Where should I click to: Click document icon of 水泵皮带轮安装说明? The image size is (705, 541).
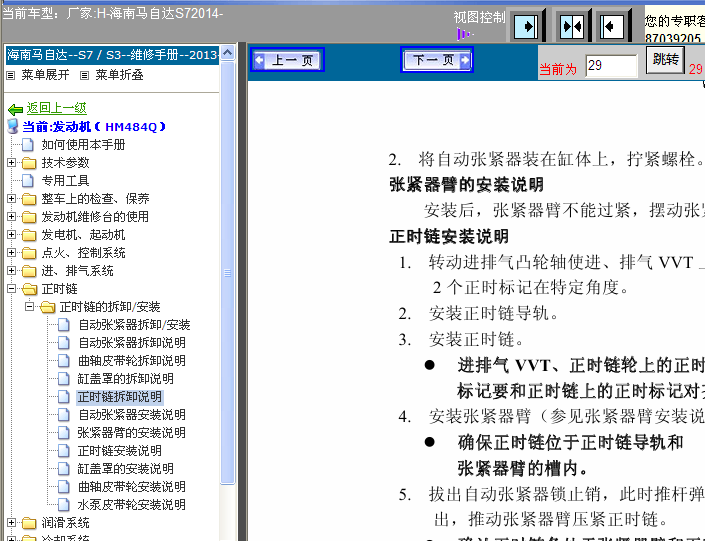click(64, 505)
